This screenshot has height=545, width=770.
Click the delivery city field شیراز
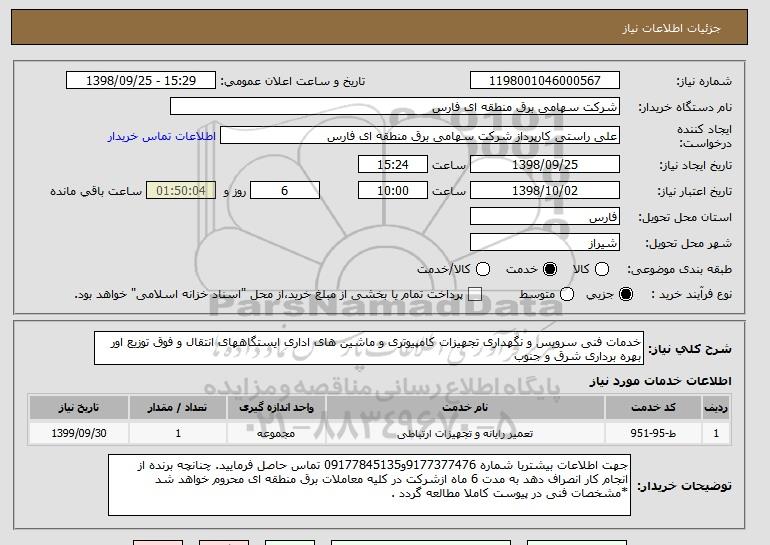point(545,243)
